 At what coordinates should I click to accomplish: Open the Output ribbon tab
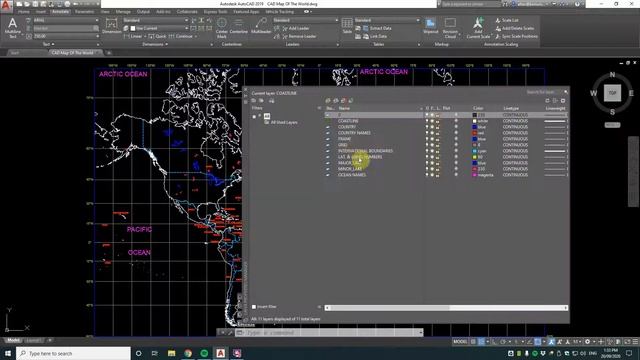click(143, 12)
